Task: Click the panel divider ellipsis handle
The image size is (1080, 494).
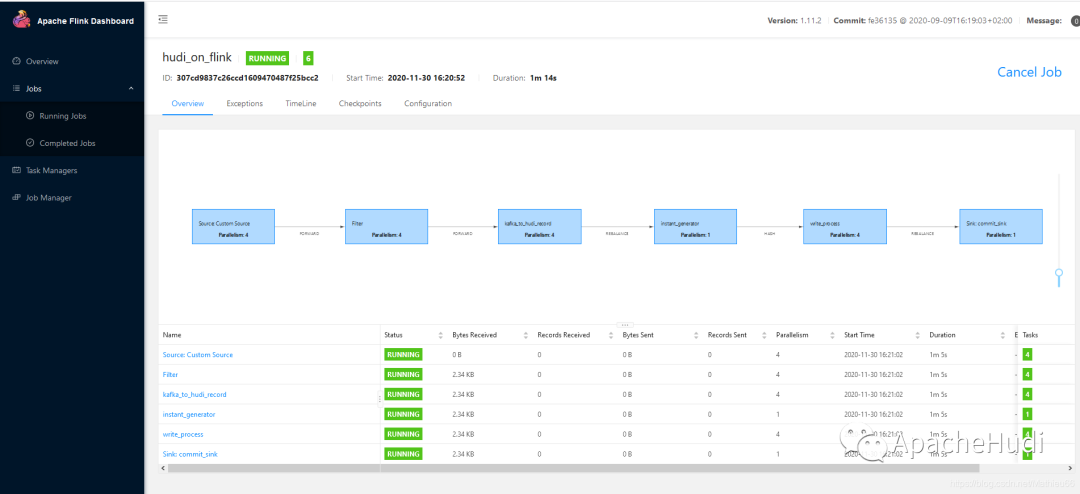Action: [625, 325]
